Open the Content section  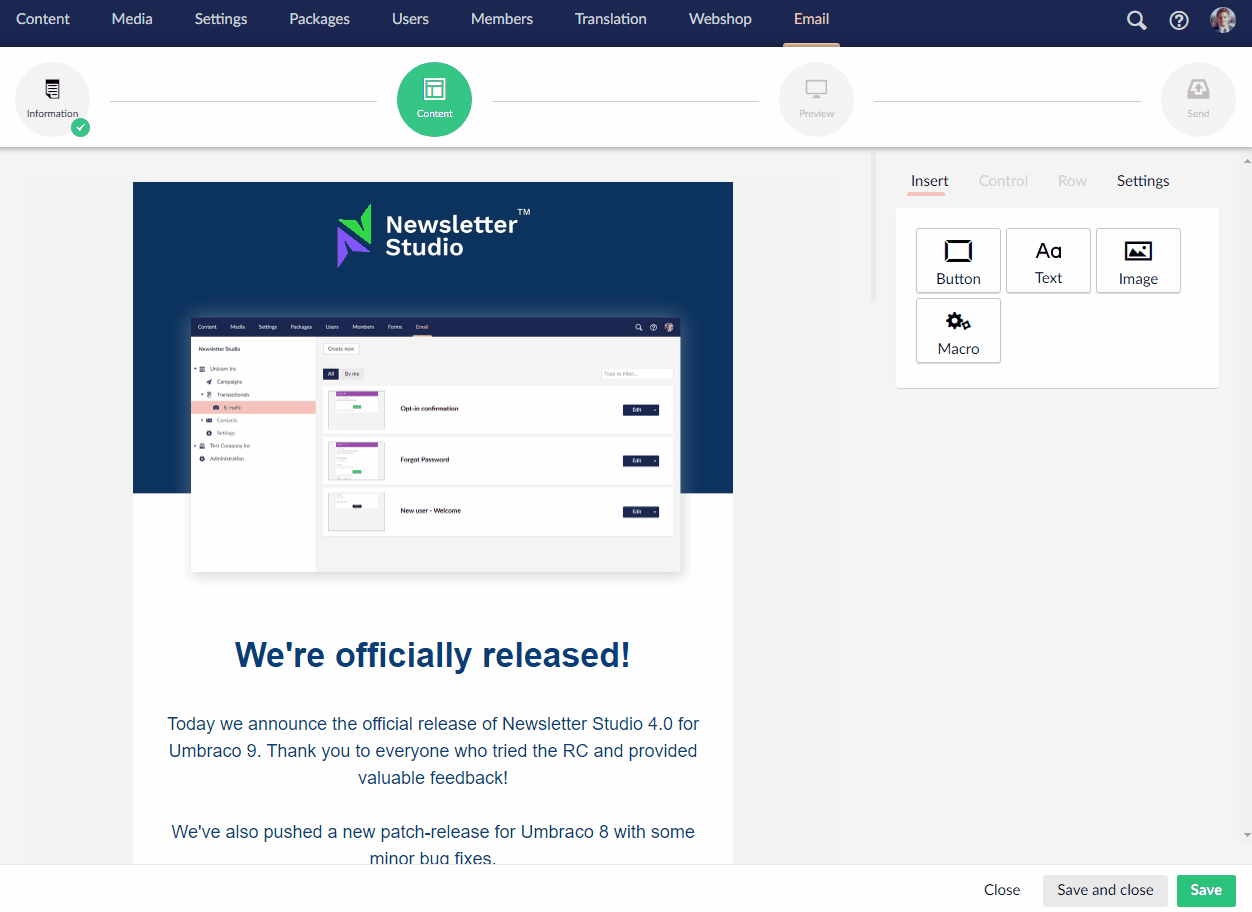[43, 19]
